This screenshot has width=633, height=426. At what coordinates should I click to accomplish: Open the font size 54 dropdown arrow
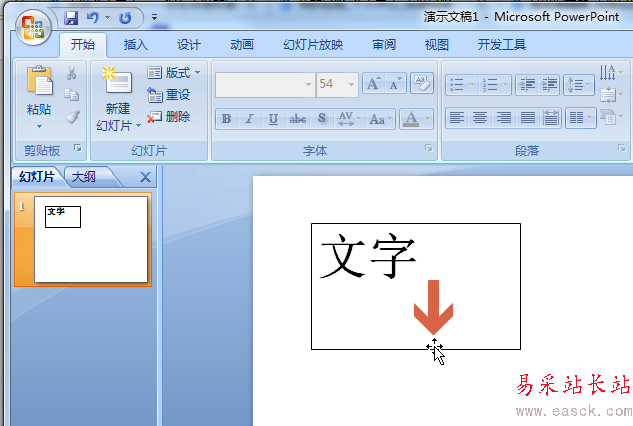(x=351, y=84)
